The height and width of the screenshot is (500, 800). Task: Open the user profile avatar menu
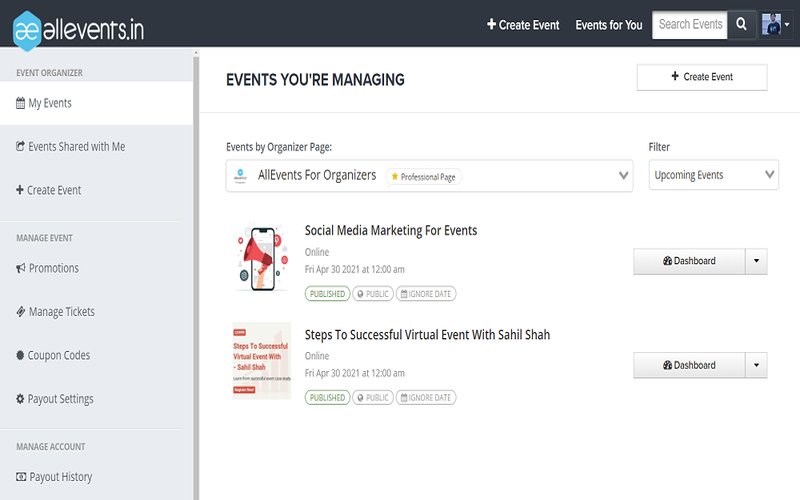point(775,25)
